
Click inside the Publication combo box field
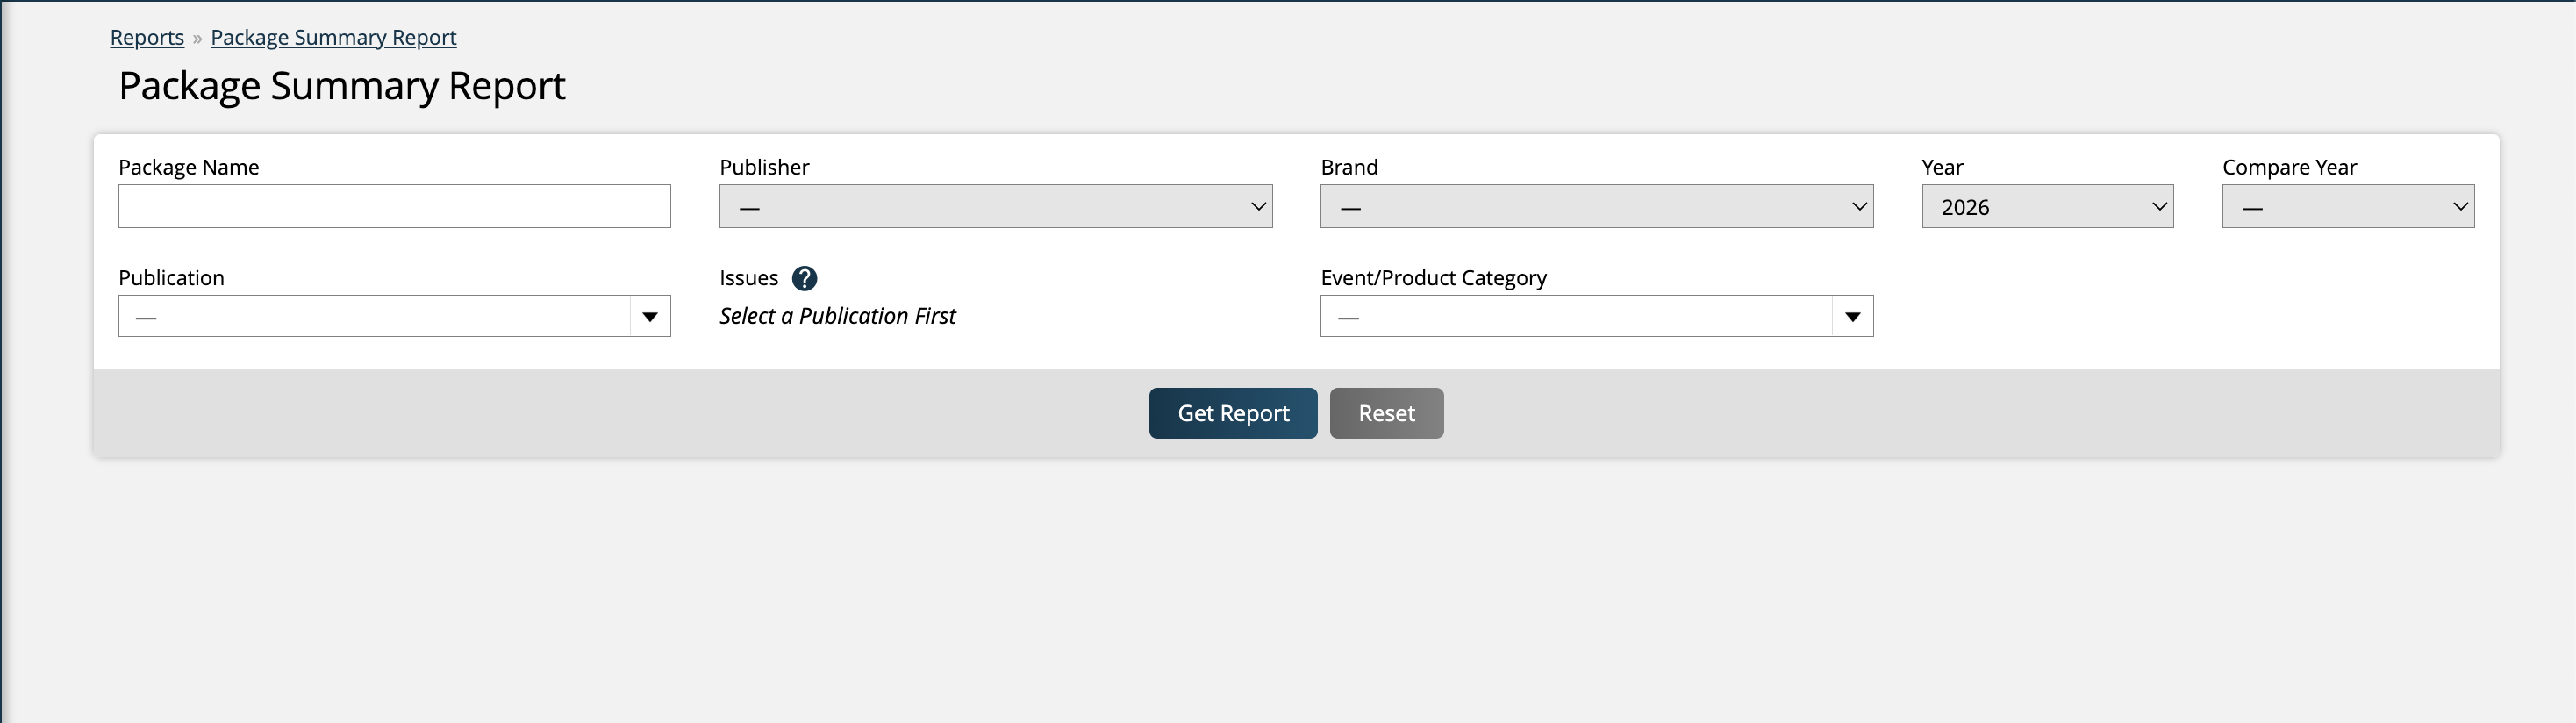(375, 316)
